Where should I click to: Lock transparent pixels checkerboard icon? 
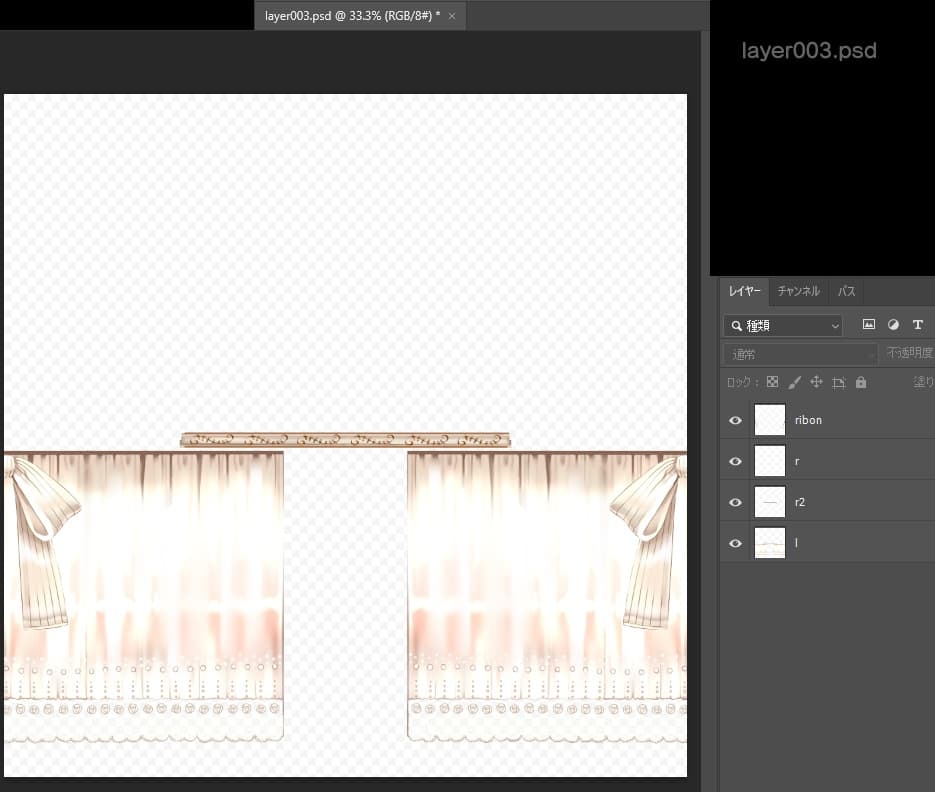pos(772,382)
